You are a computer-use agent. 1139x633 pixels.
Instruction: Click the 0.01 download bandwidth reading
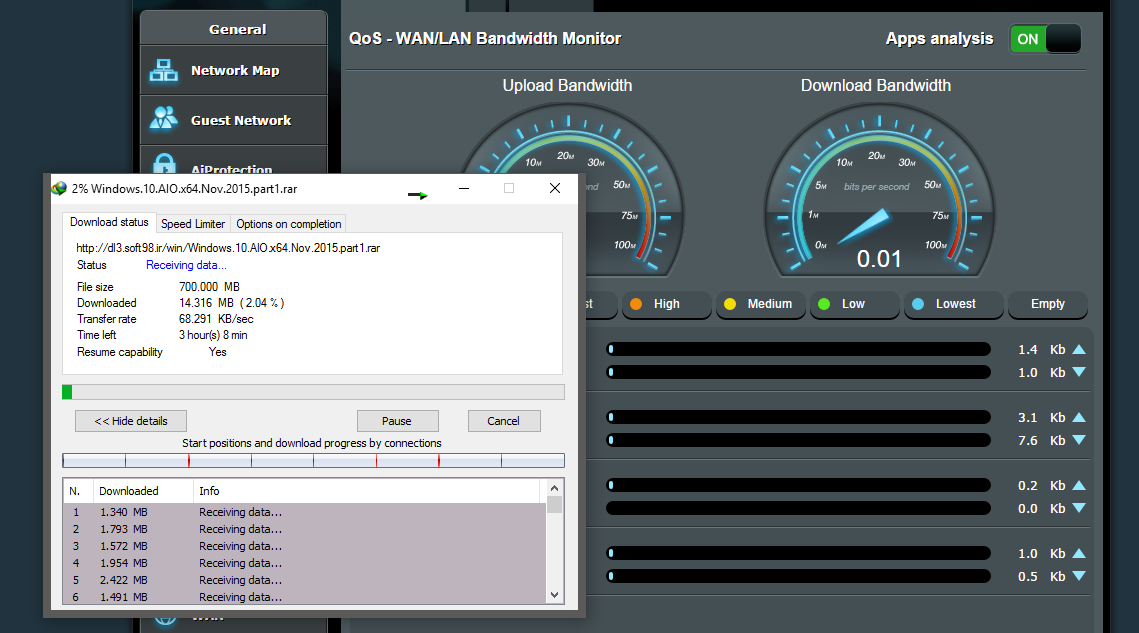(x=879, y=259)
